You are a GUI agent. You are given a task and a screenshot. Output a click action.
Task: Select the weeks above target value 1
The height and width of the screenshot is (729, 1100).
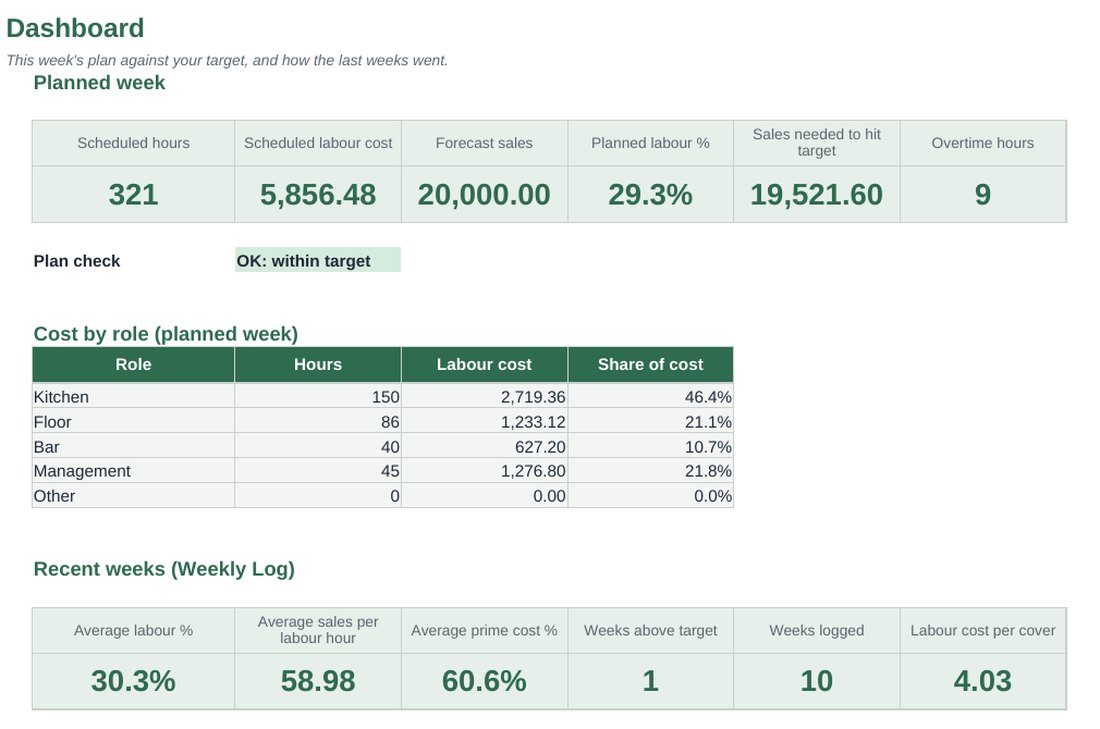click(650, 681)
